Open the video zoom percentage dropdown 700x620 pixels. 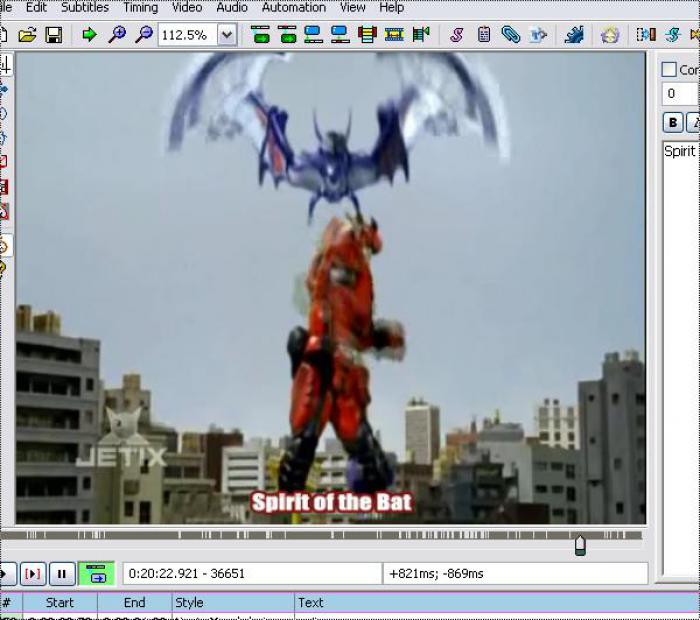pos(227,34)
